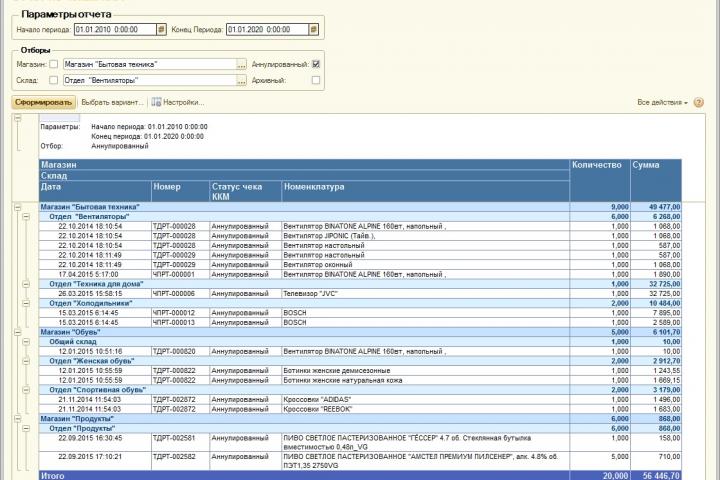The image size is (720, 480).
Task: Open the Все действия menu
Action: tap(662, 102)
